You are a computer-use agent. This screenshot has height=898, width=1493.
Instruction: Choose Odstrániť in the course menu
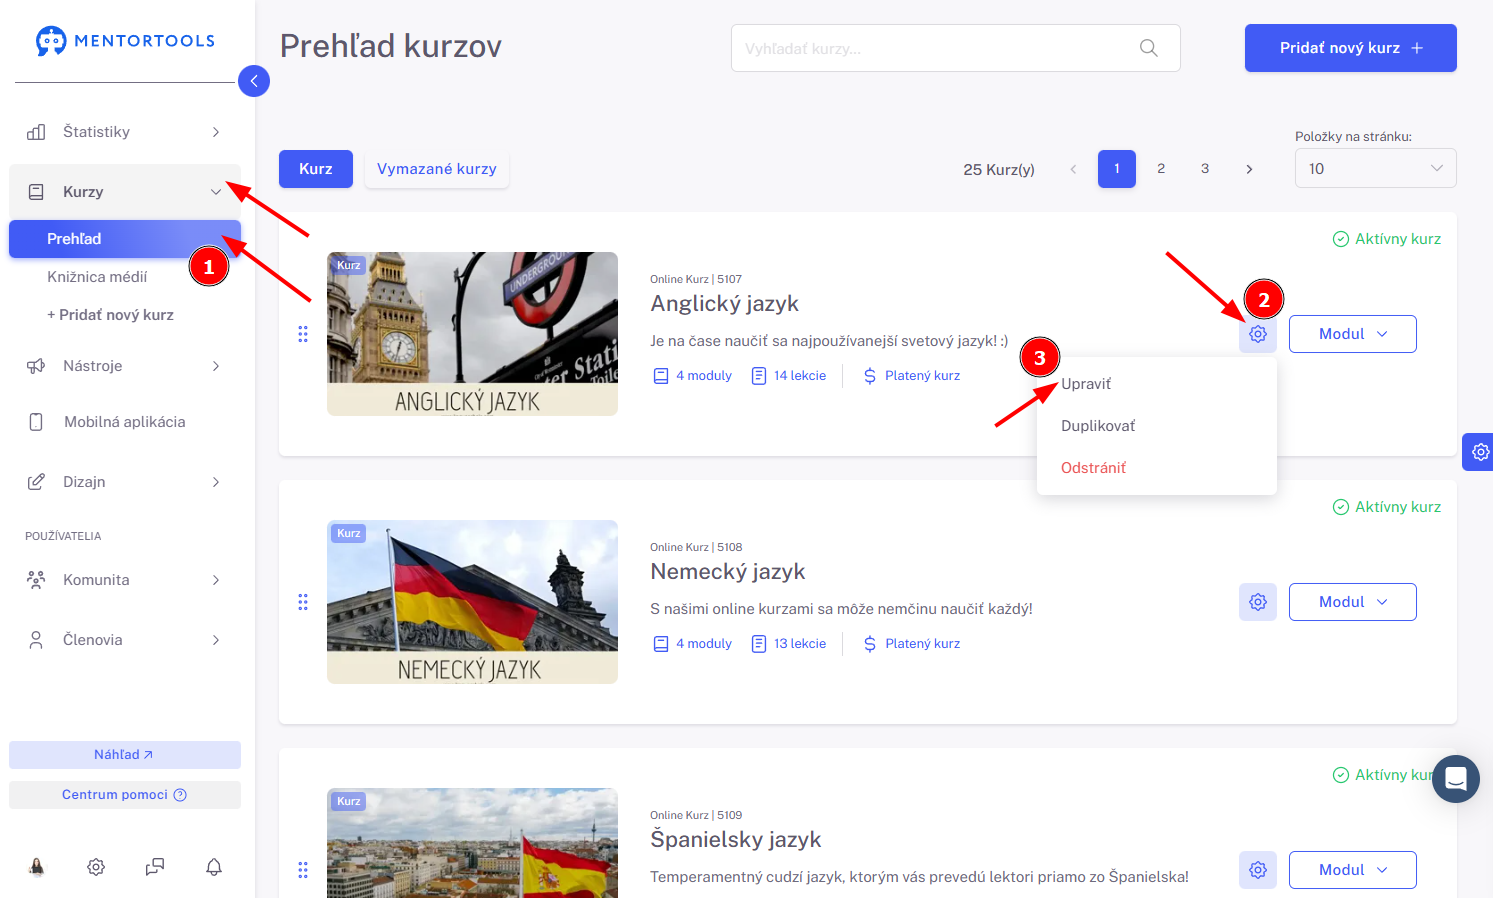[1093, 468]
